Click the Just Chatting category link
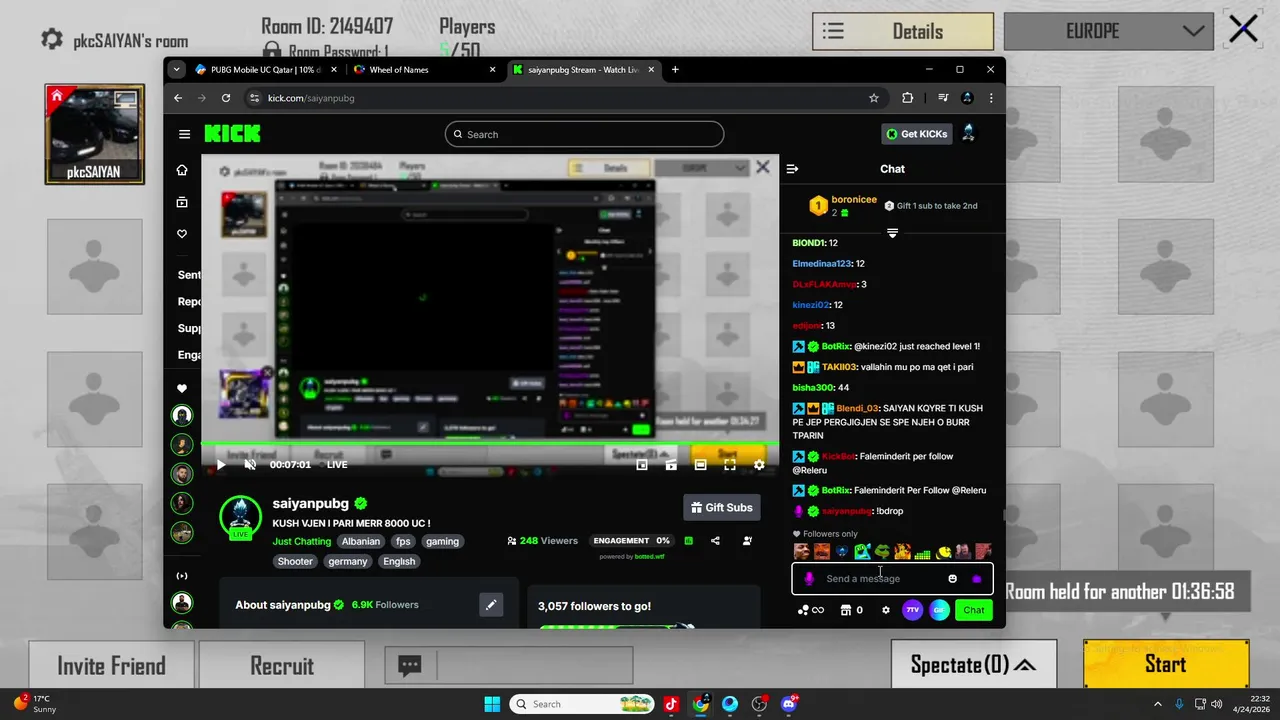This screenshot has width=1280, height=720. pyautogui.click(x=302, y=541)
